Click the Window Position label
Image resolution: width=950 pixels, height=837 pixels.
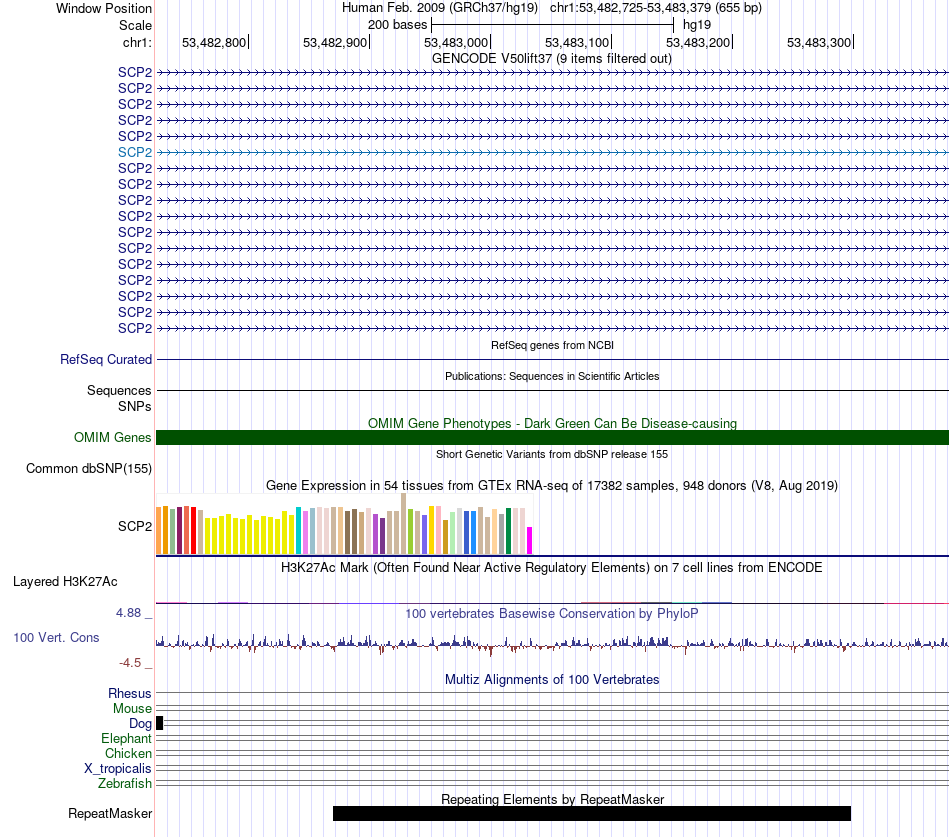(104, 8)
